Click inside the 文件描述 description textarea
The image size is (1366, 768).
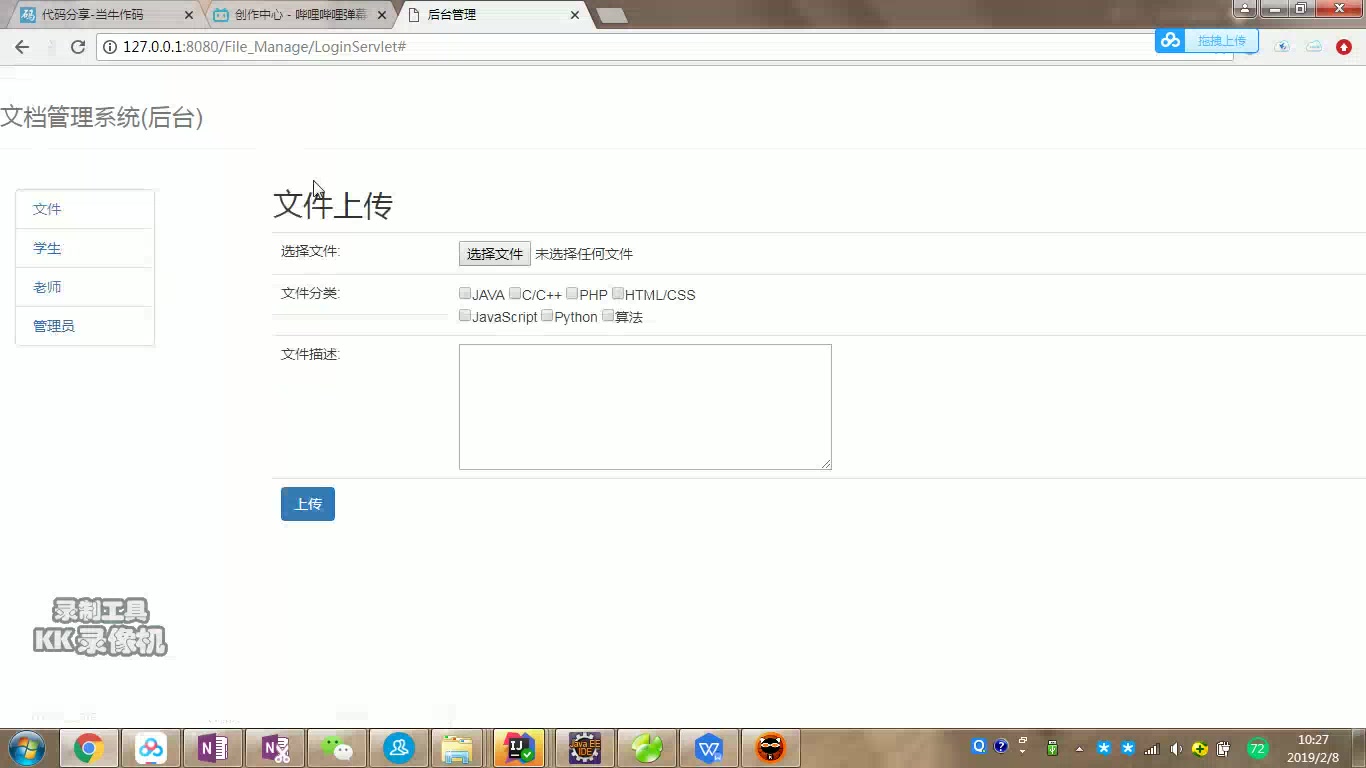[644, 405]
